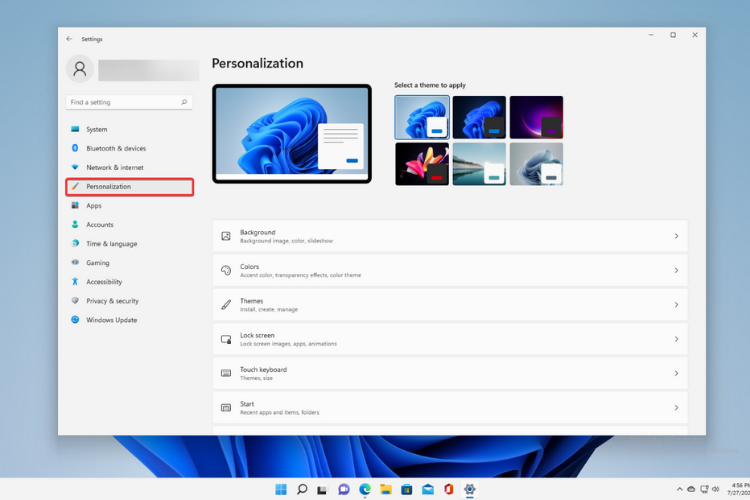Expand the Background settings row
Image resolution: width=750 pixels, height=500 pixels.
coord(450,236)
